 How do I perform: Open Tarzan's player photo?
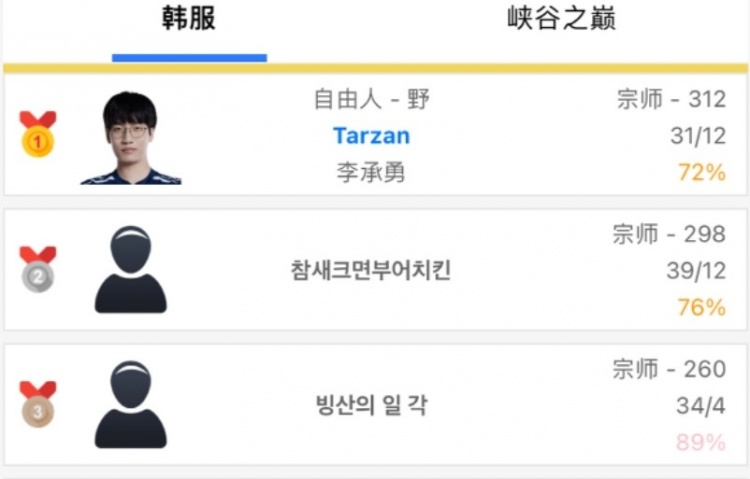point(131,138)
